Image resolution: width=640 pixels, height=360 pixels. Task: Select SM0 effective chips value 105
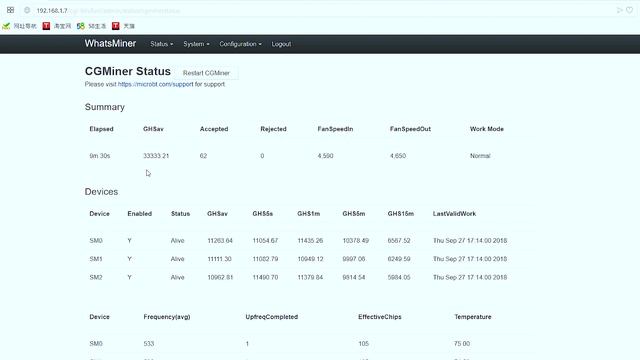(364, 344)
